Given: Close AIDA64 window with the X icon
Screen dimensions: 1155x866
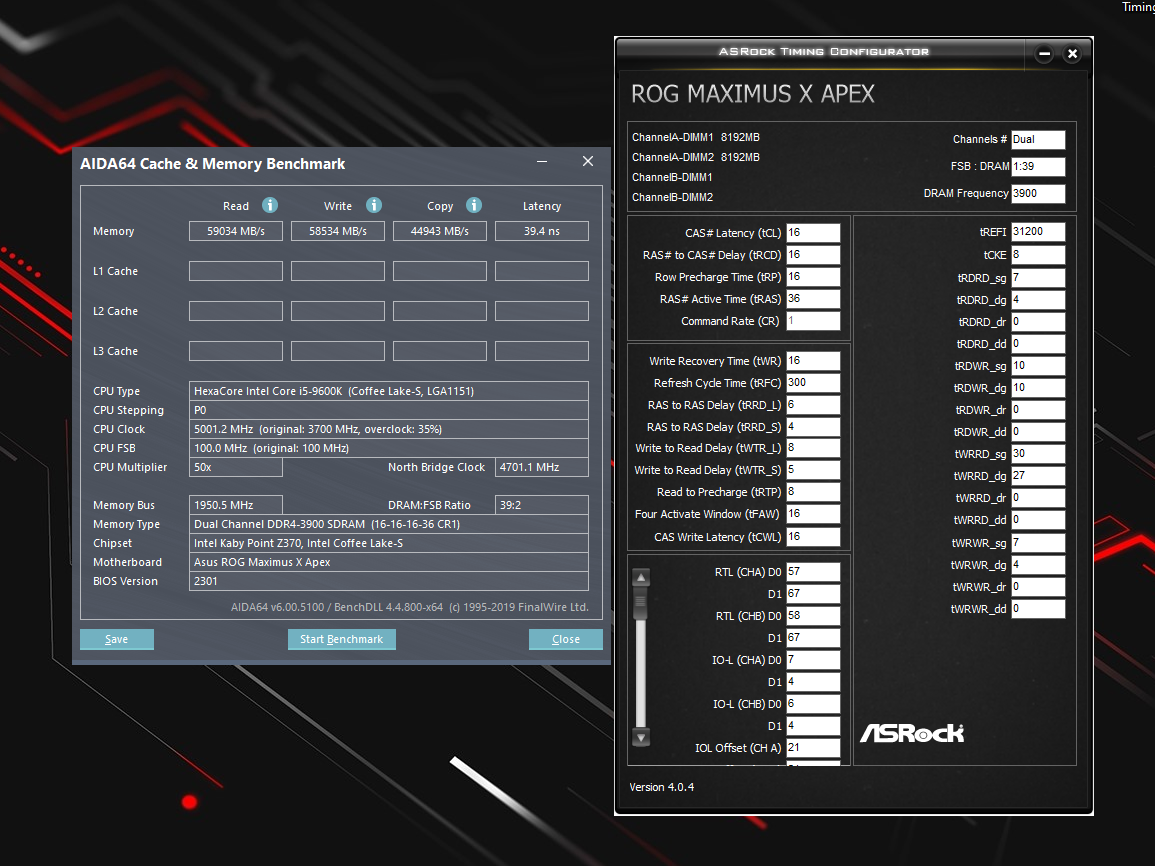Looking at the screenshot, I should [x=588, y=161].
